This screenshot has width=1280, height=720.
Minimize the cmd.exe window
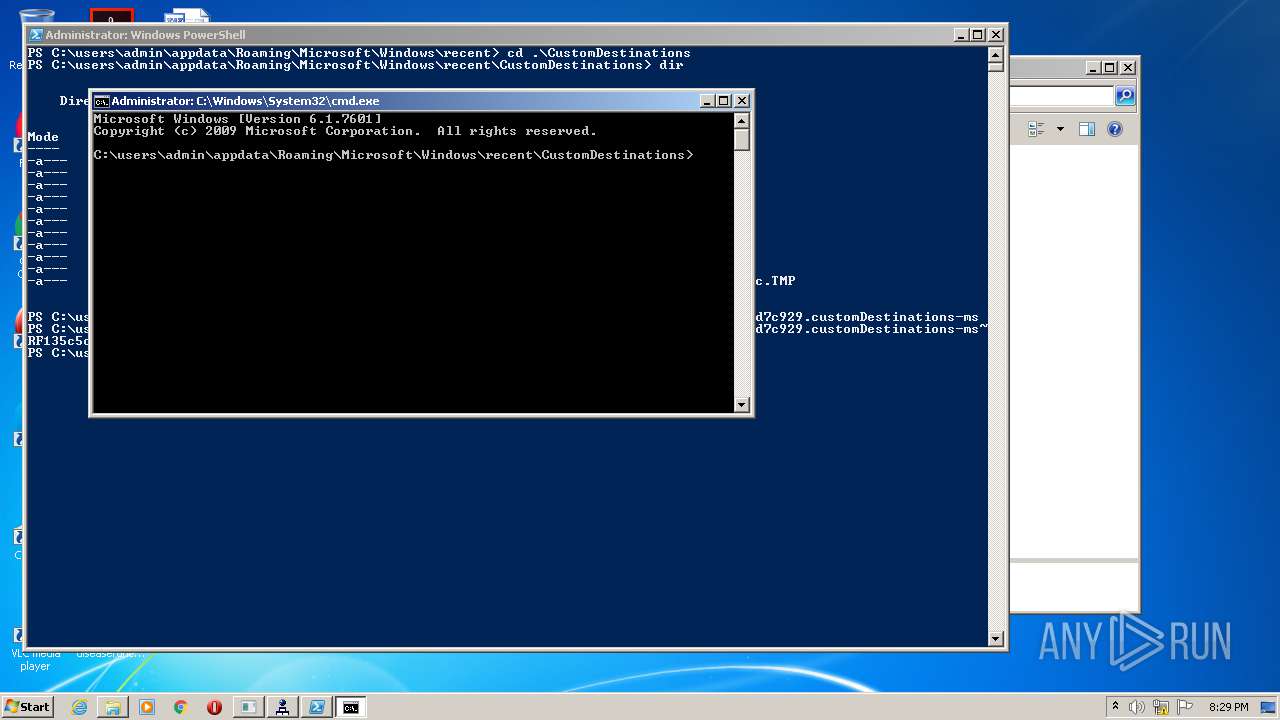coord(707,101)
